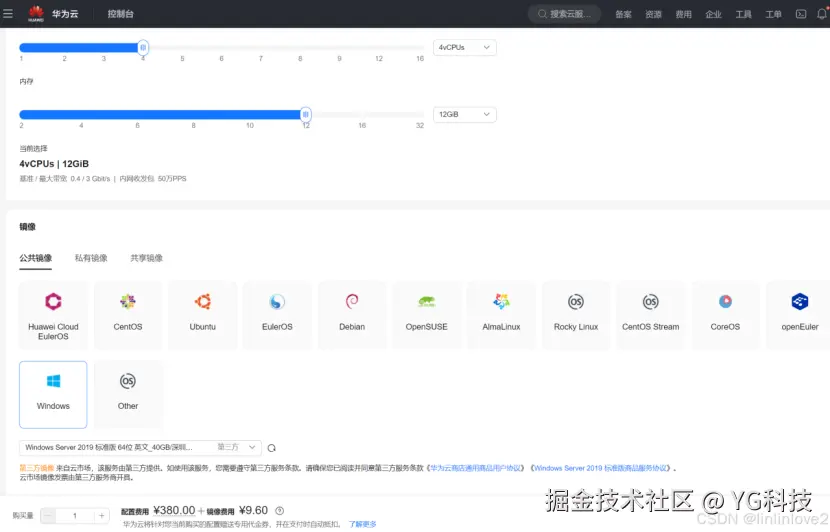The image size is (830, 532).
Task: Choose the CoreOS image card
Action: [725, 315]
